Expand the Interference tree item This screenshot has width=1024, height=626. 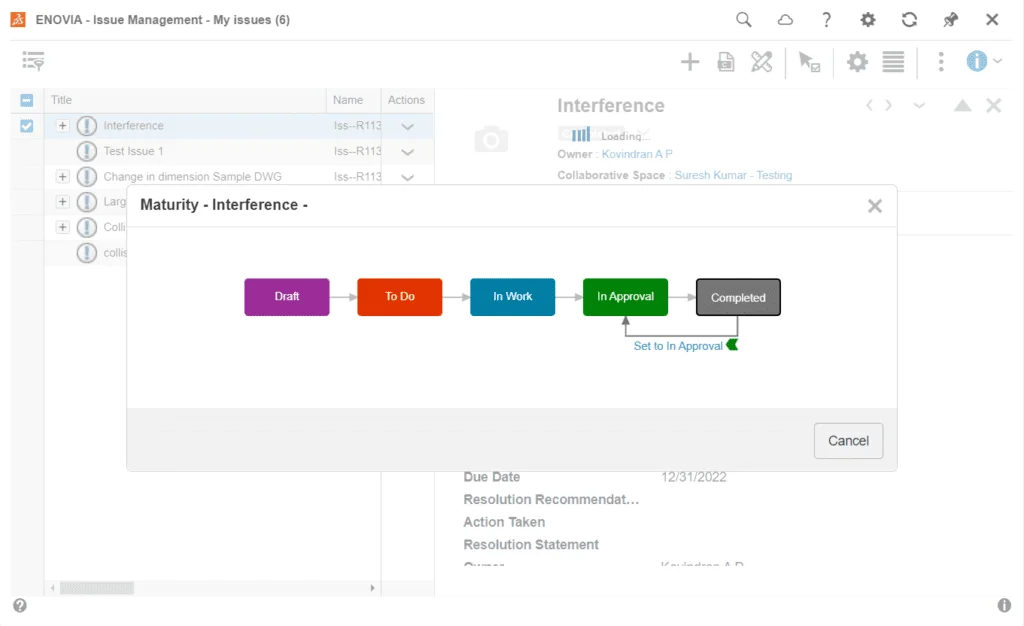(63, 126)
